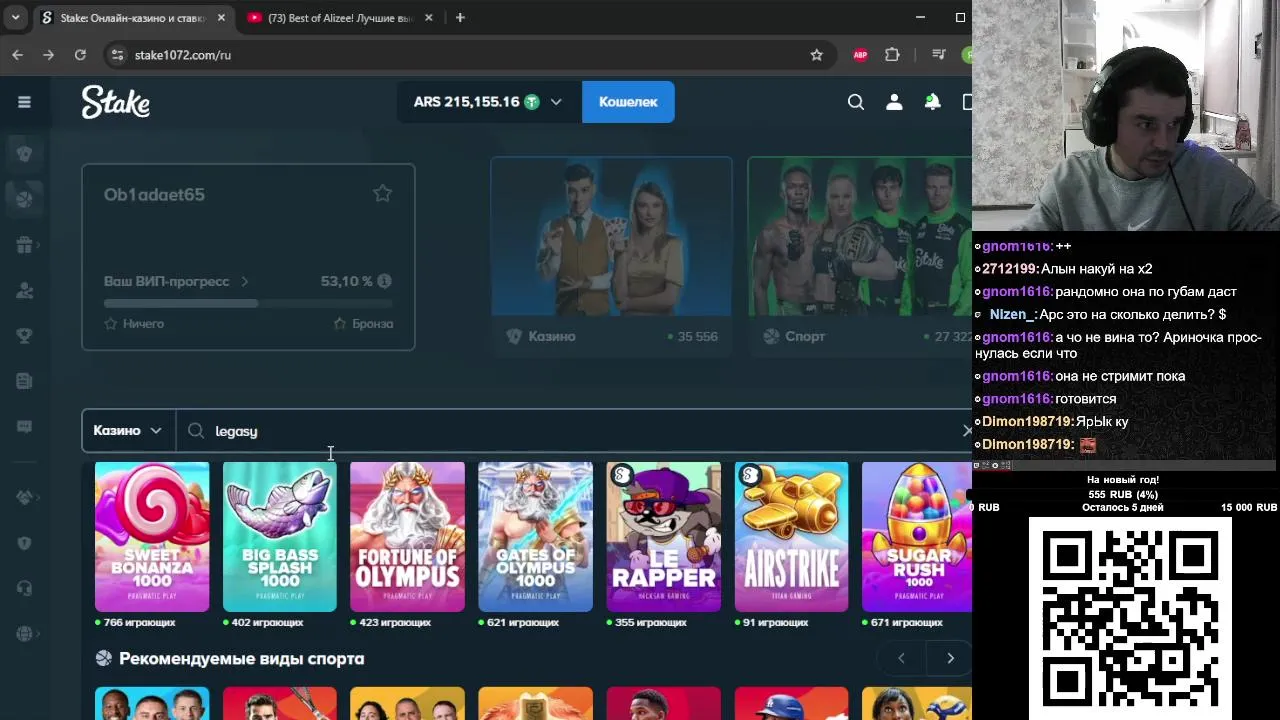This screenshot has height=720, width=1280.
Task: Open the Казино category card
Action: [611, 255]
